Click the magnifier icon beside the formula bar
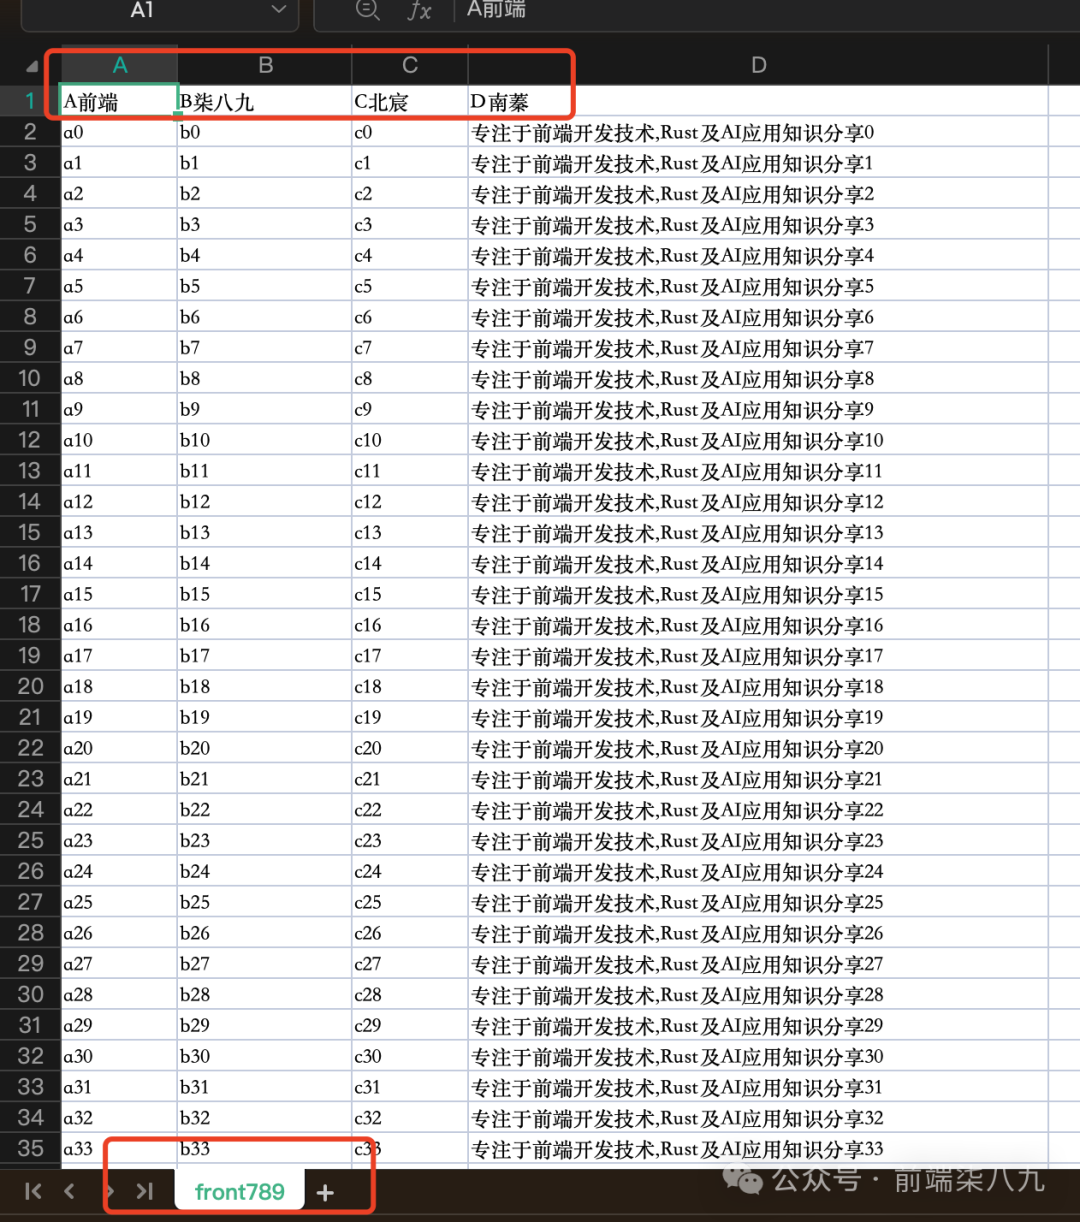 coord(368,11)
